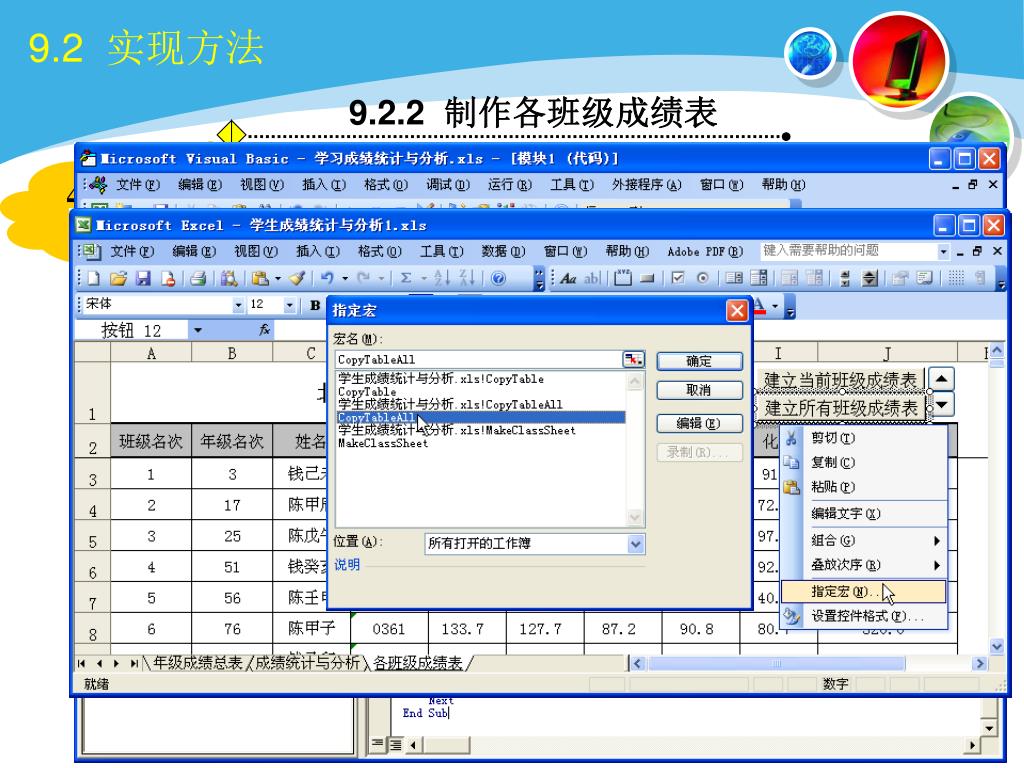Select the Check Box control in Forms toolbar
This screenshot has width=1024, height=768.
tap(678, 279)
